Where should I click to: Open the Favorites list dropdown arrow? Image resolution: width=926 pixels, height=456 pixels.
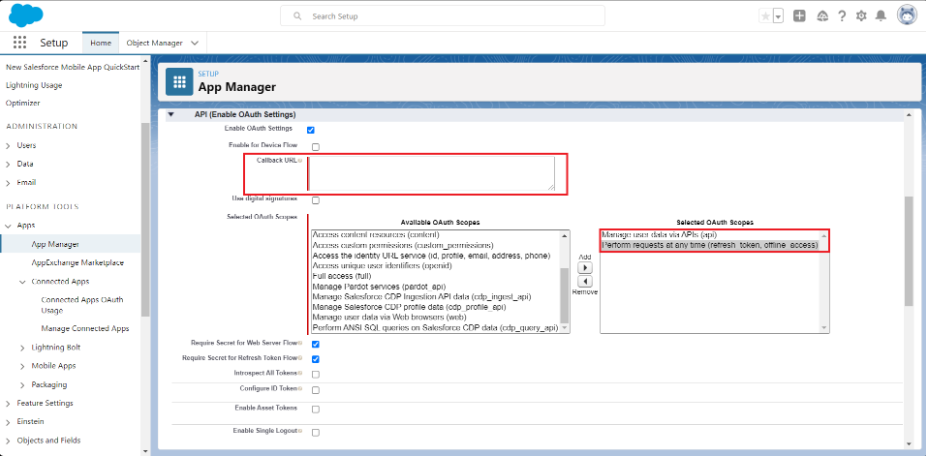click(x=778, y=17)
